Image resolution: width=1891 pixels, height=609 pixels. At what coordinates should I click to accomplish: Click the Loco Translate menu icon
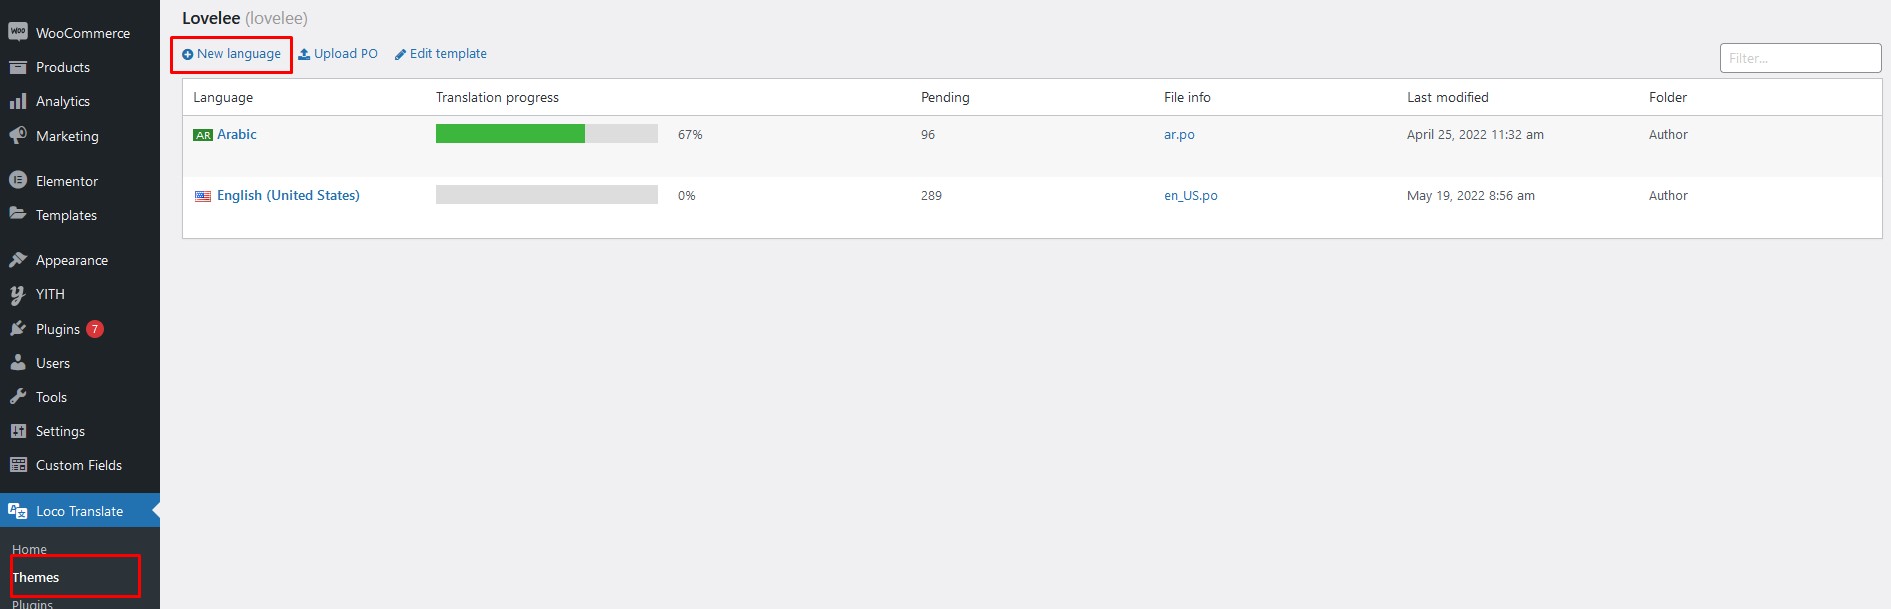pos(18,511)
